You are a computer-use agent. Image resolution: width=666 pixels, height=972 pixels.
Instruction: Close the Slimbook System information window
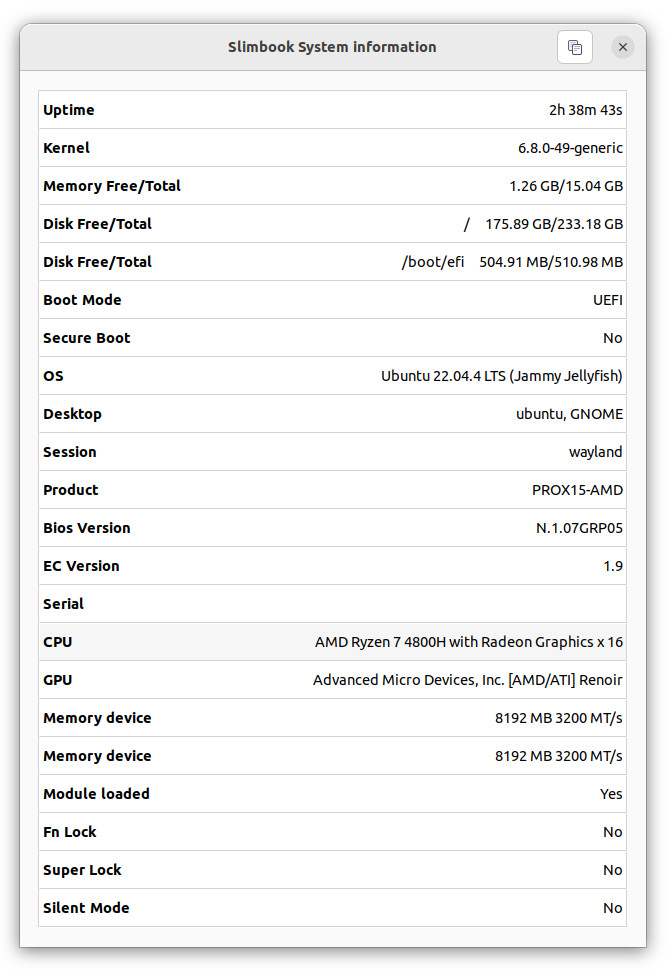(623, 47)
